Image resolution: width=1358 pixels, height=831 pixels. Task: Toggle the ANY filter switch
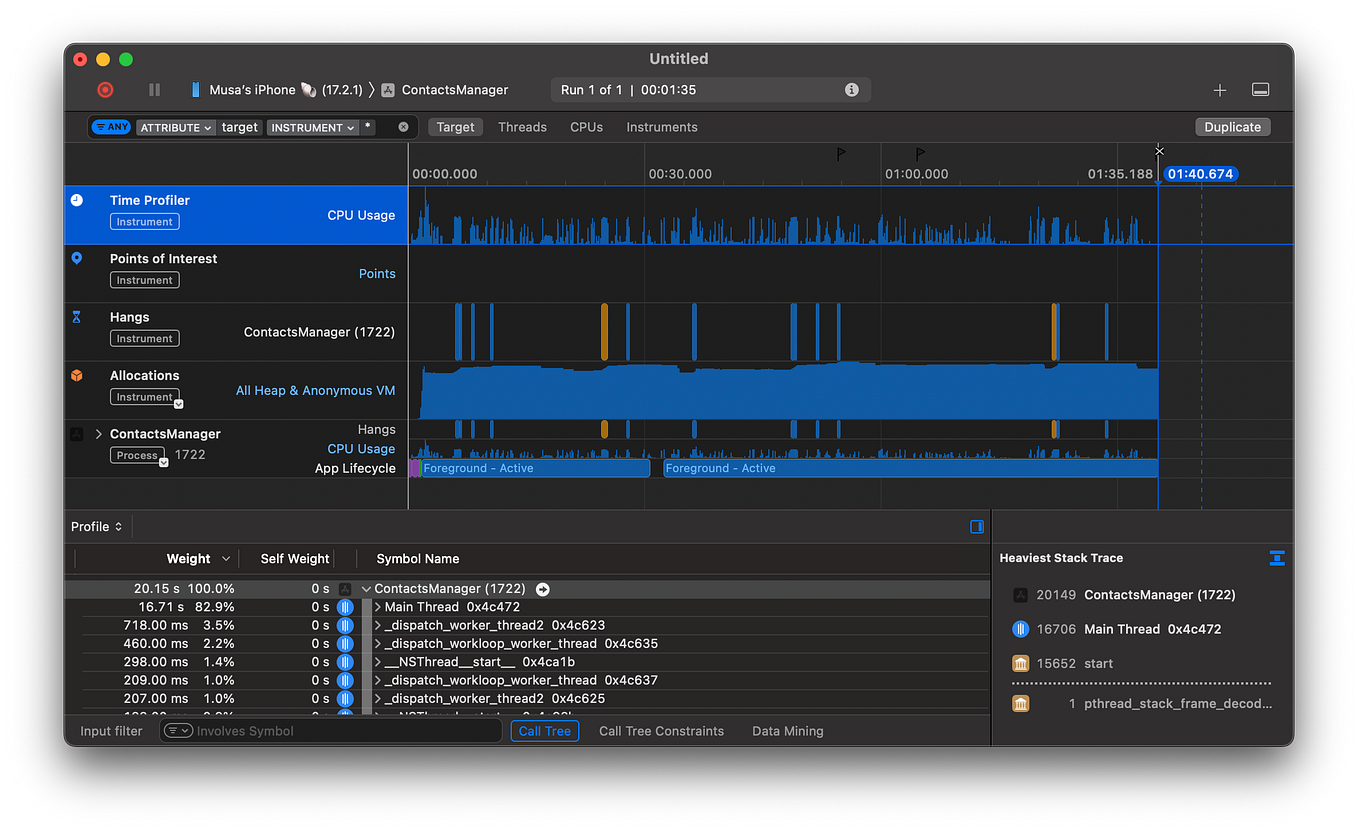110,126
